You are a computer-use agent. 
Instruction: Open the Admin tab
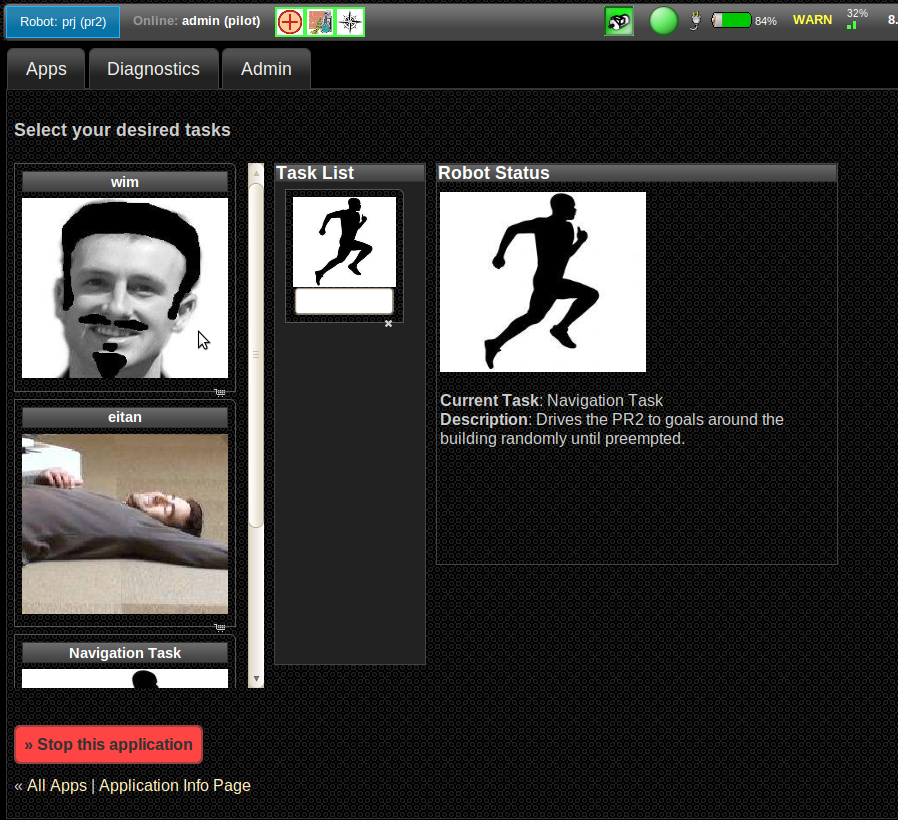pyautogui.click(x=266, y=69)
